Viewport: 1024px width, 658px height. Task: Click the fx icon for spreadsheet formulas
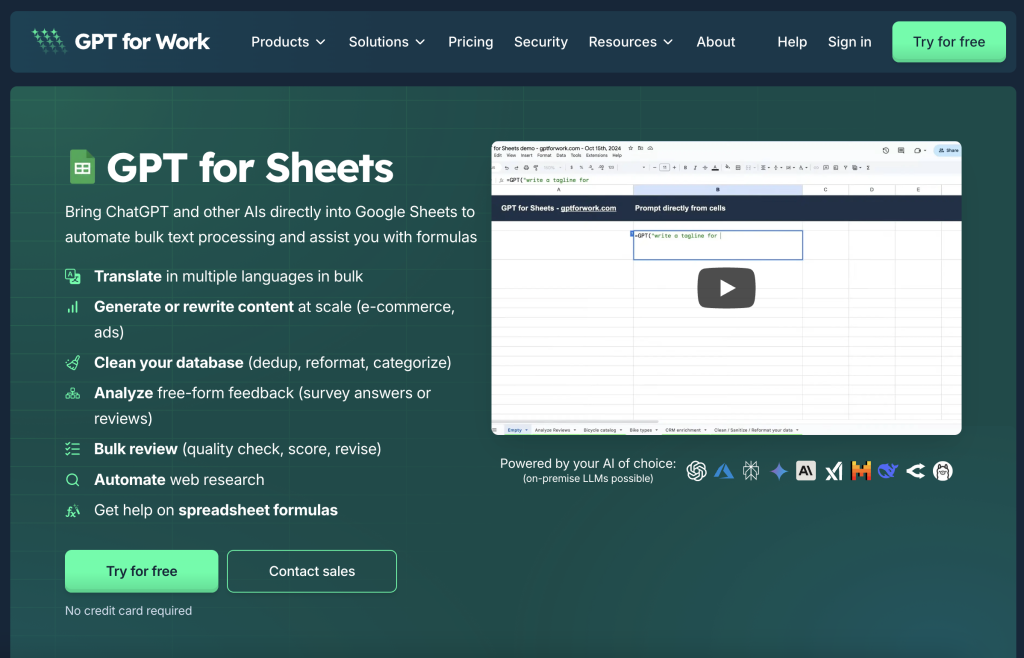[72, 510]
